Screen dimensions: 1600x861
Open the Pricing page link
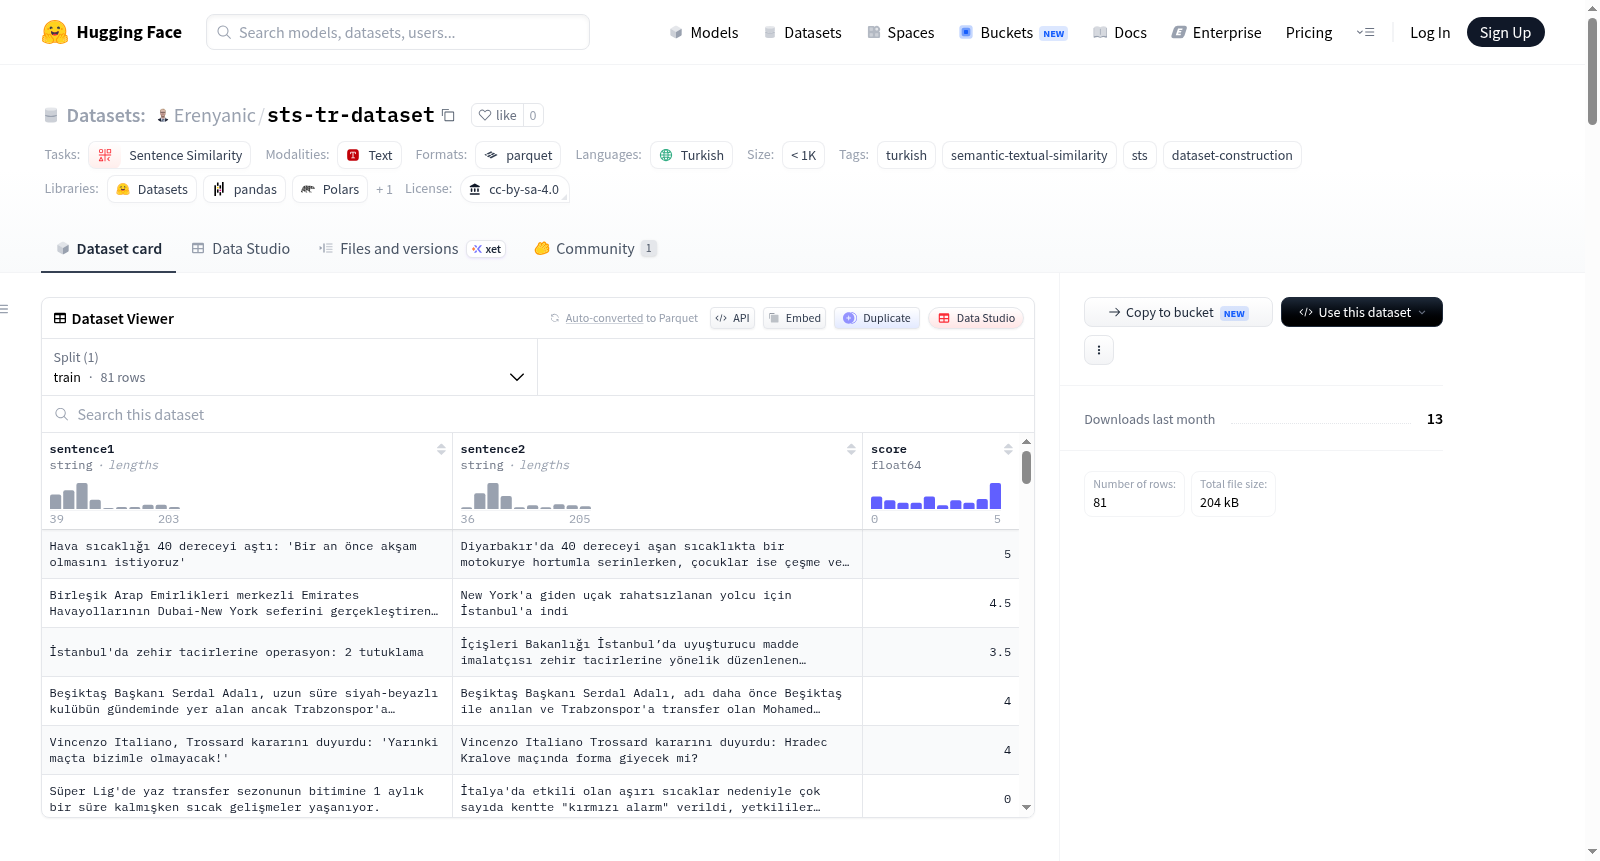click(x=1309, y=32)
